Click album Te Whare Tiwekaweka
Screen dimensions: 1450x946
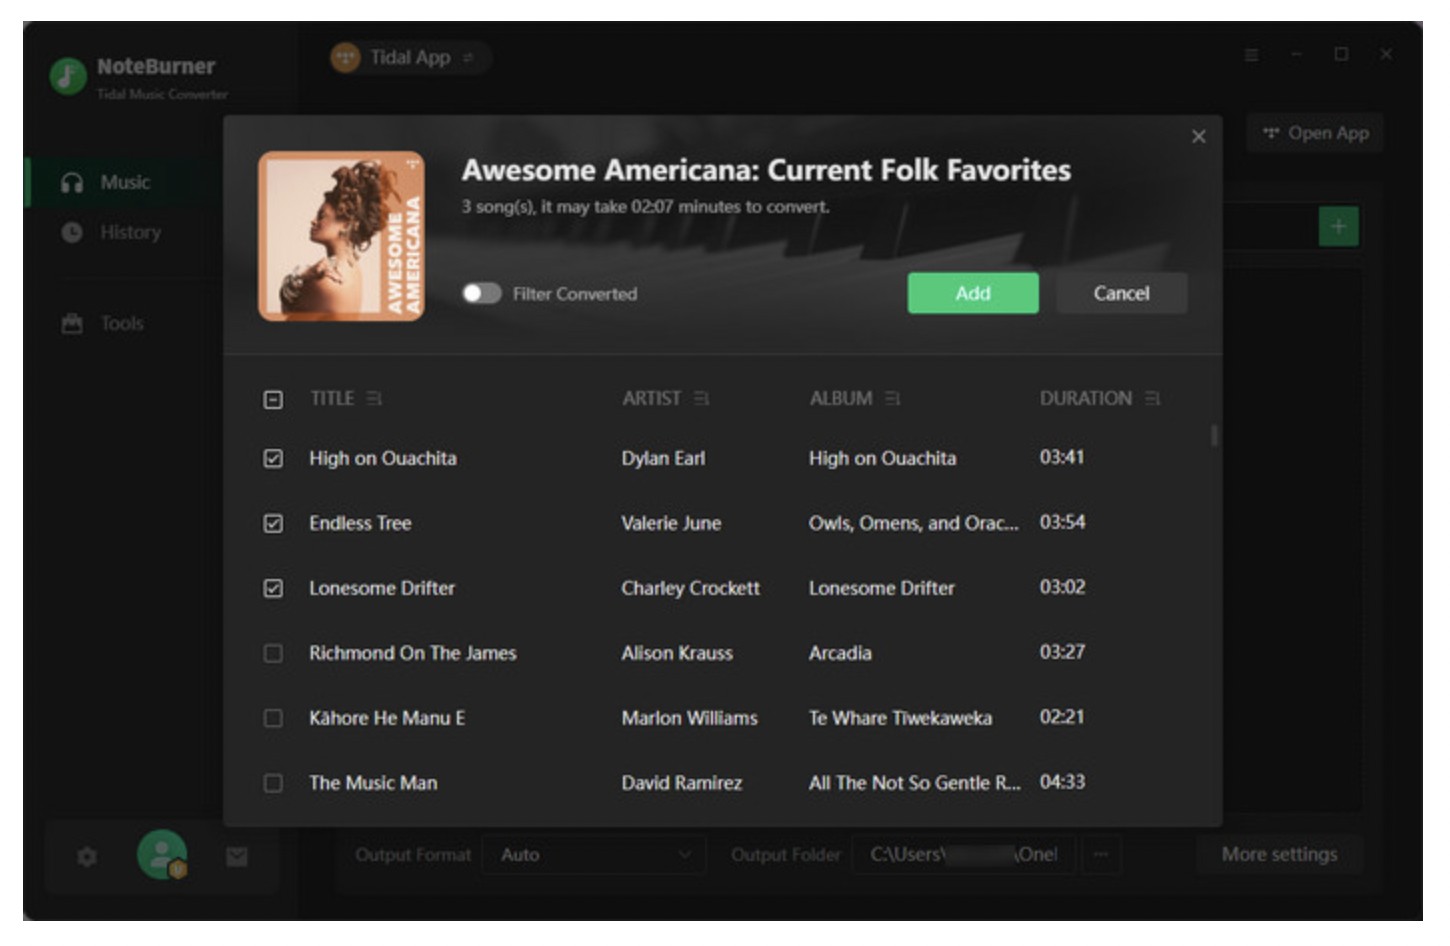click(x=900, y=718)
